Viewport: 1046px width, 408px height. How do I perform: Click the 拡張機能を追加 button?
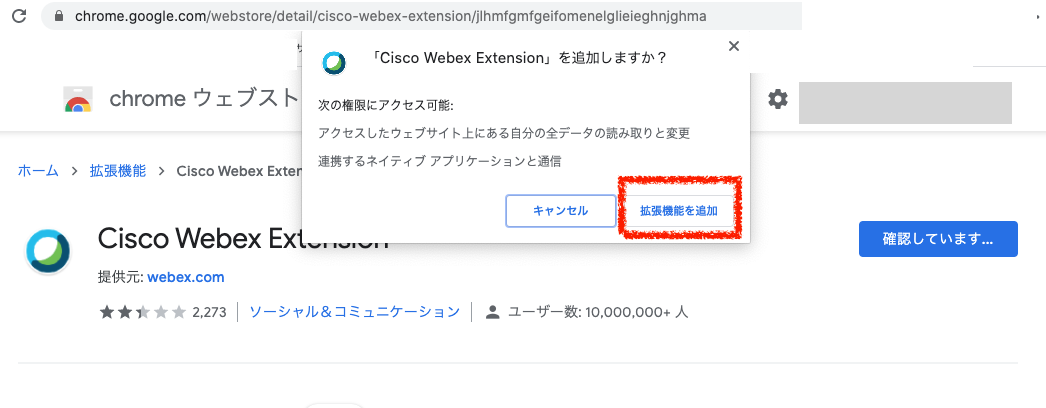[679, 211]
